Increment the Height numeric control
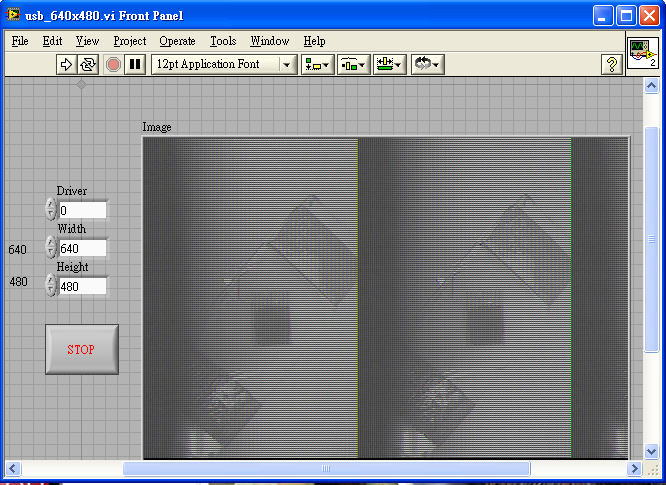 [51, 280]
